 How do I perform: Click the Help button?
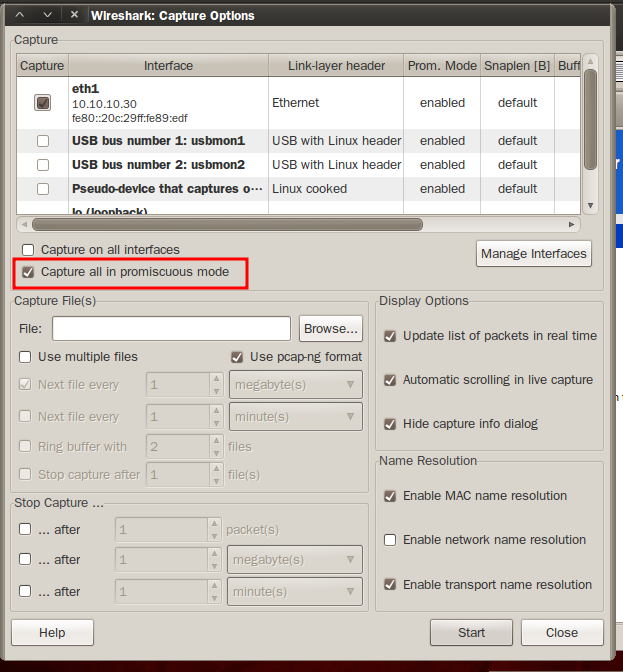point(52,633)
